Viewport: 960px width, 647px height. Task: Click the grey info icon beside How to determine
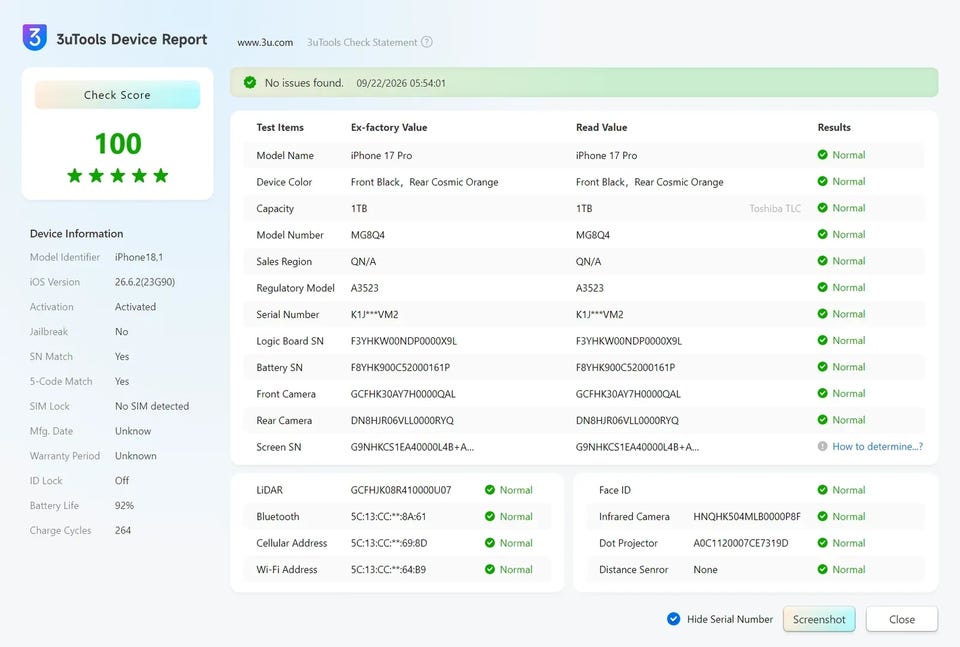click(822, 446)
